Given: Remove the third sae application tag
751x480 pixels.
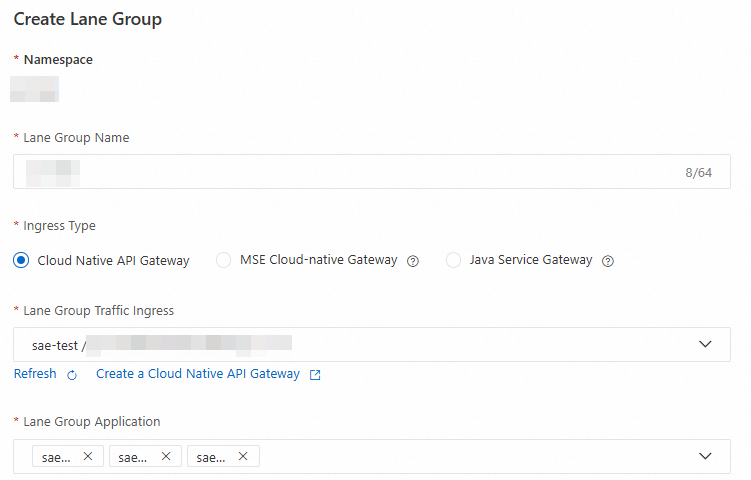Looking at the screenshot, I should (x=243, y=456).
